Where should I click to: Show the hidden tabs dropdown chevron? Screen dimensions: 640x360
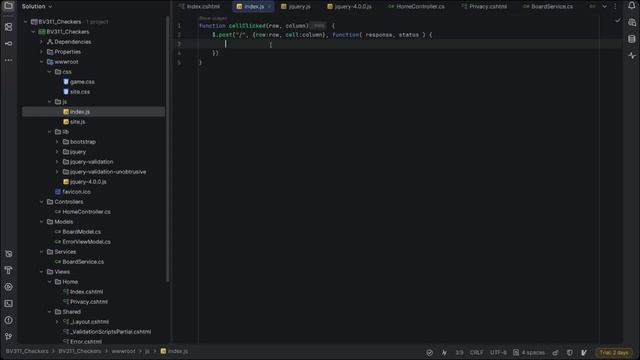point(604,7)
